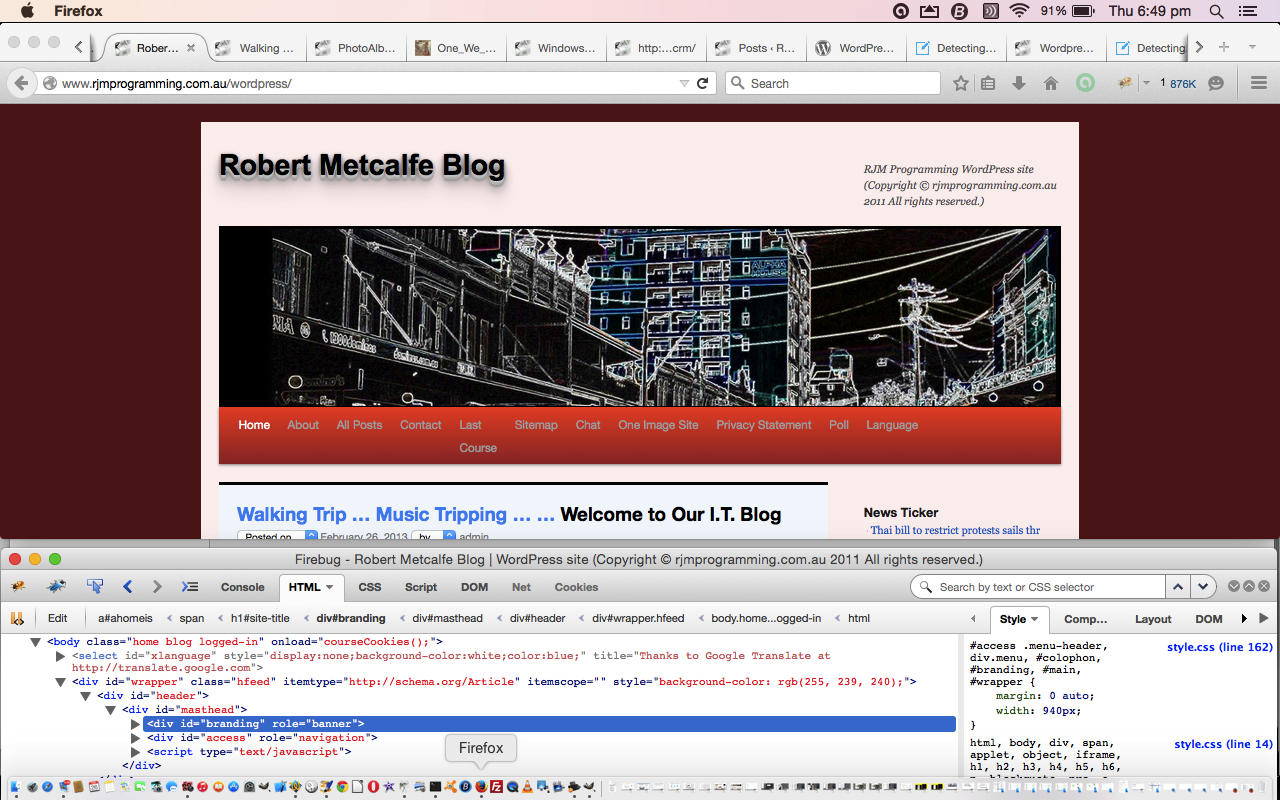This screenshot has width=1280, height=800.
Task: Toggle break on mutate icon beside Edit
Action: pos(17,618)
